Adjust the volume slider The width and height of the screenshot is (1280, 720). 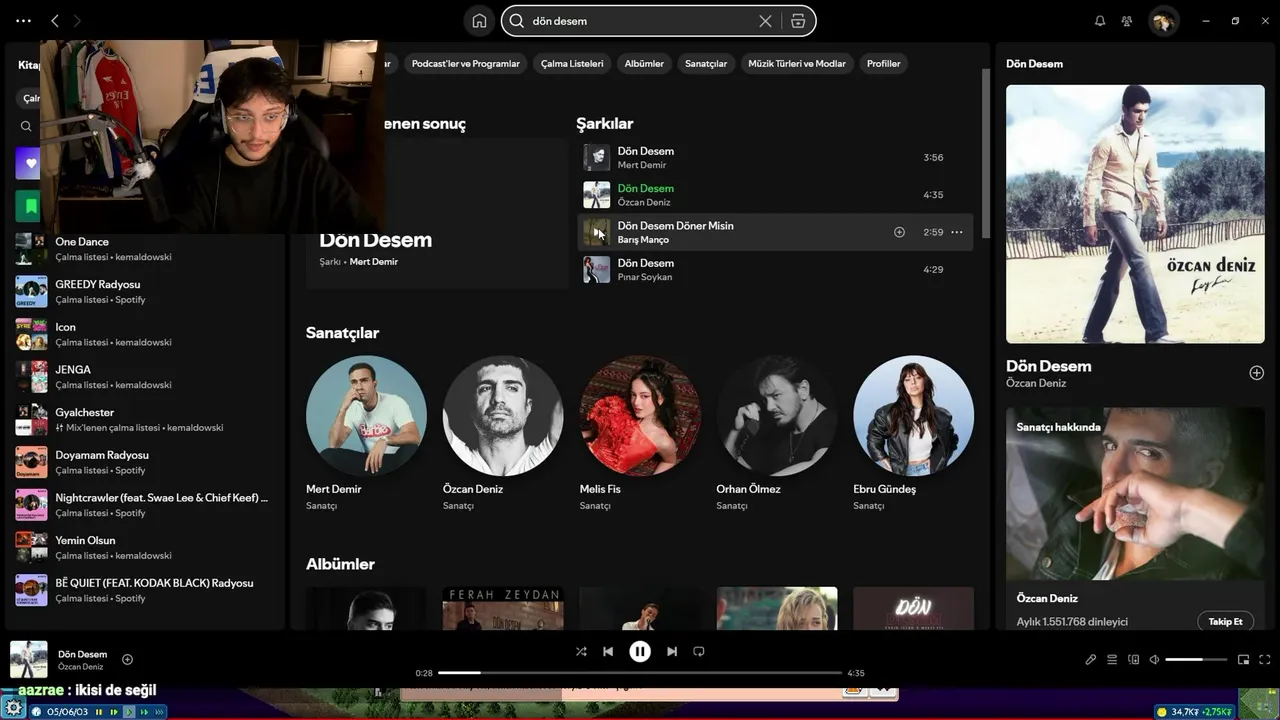tap(1196, 659)
